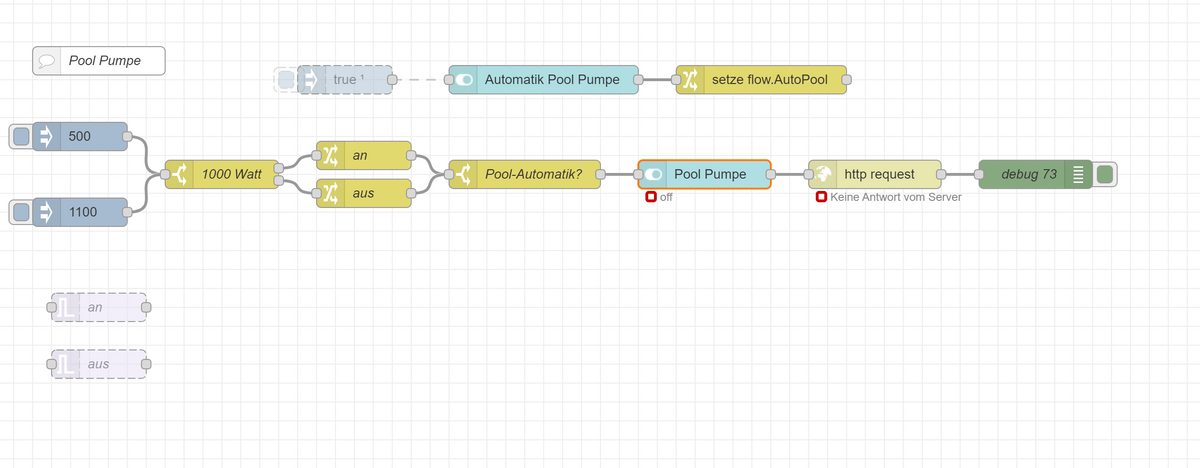Click the trigger icon on the disabled 'aus' node
1200x468 pixels.
(x=66, y=364)
